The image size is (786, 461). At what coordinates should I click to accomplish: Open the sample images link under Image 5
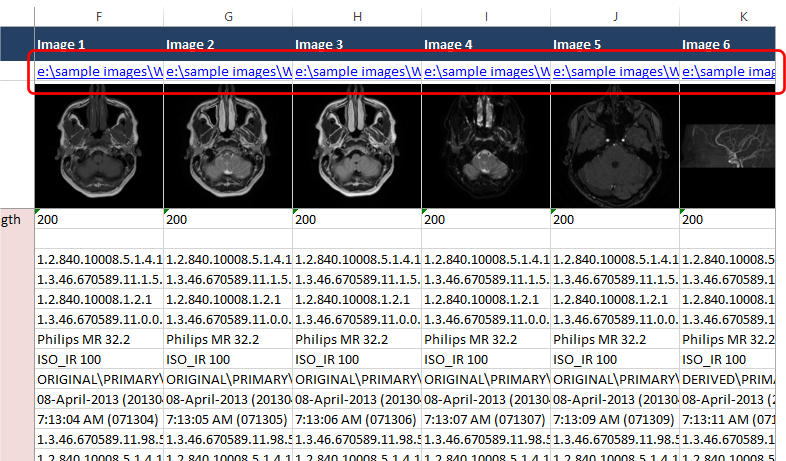point(615,72)
